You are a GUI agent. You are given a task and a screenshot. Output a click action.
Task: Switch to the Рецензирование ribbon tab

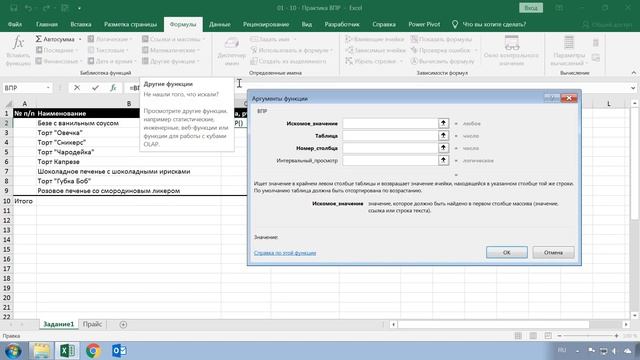coord(266,24)
